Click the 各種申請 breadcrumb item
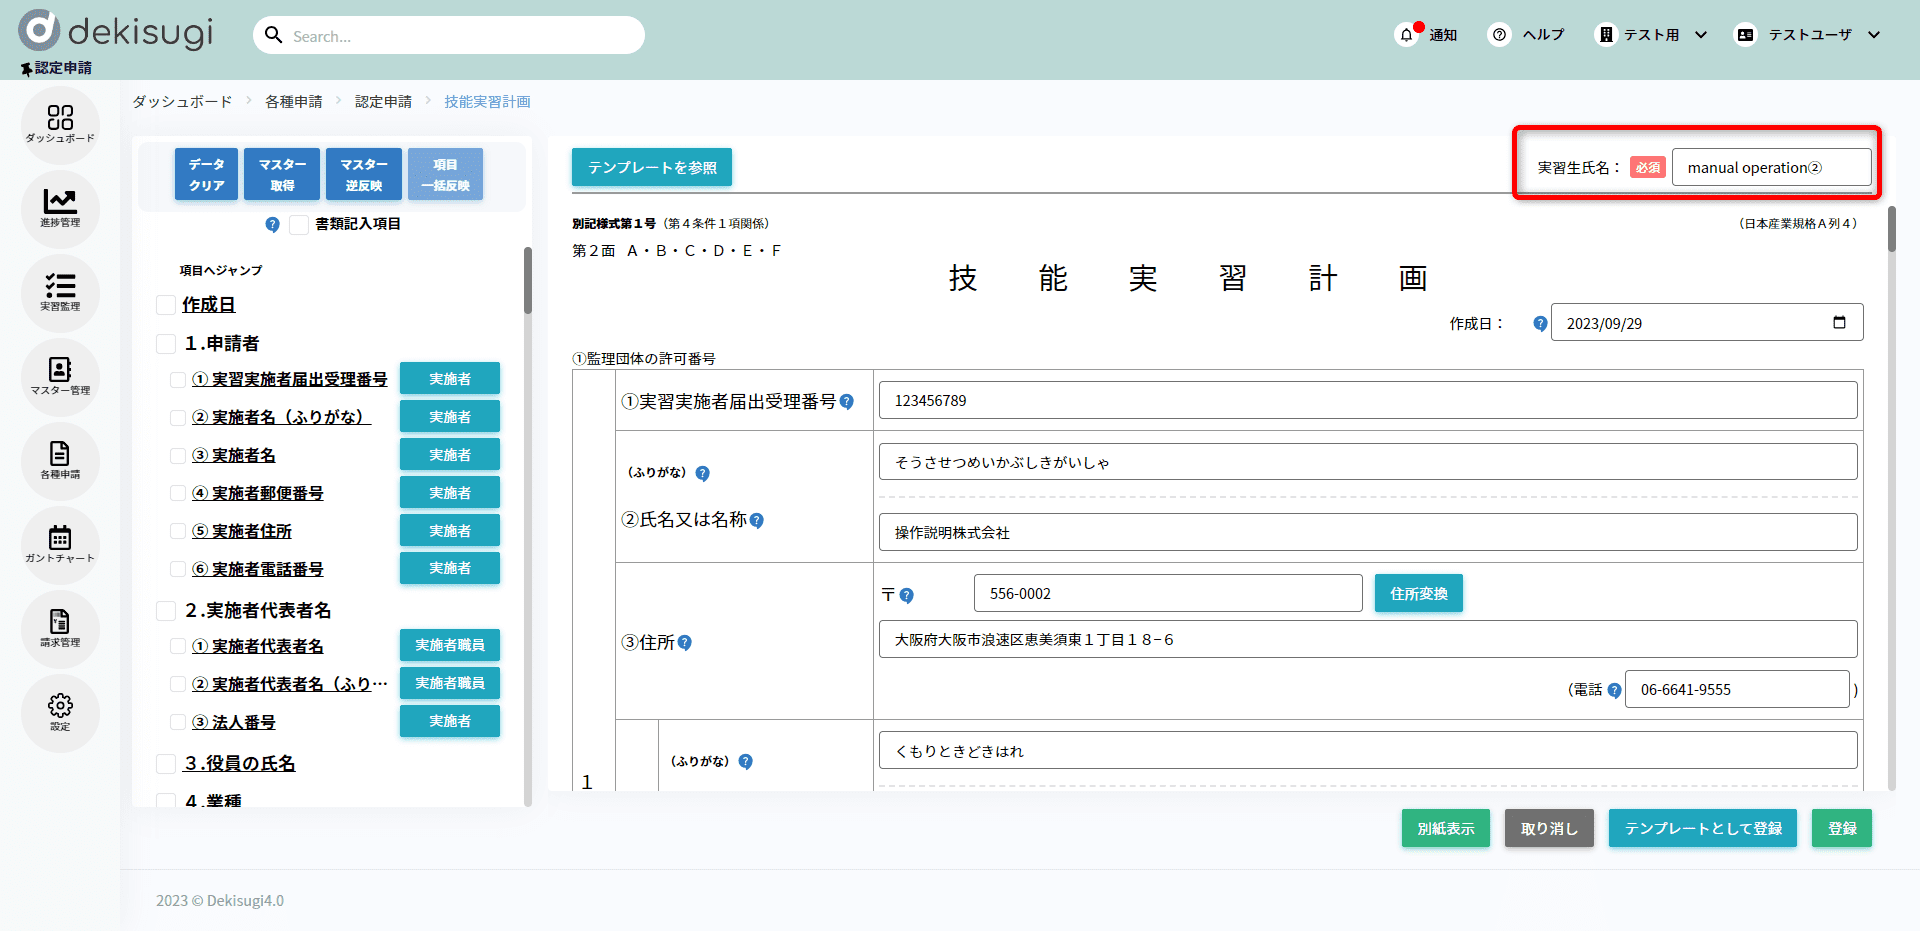Screen dimensions: 1920x931 point(293,102)
